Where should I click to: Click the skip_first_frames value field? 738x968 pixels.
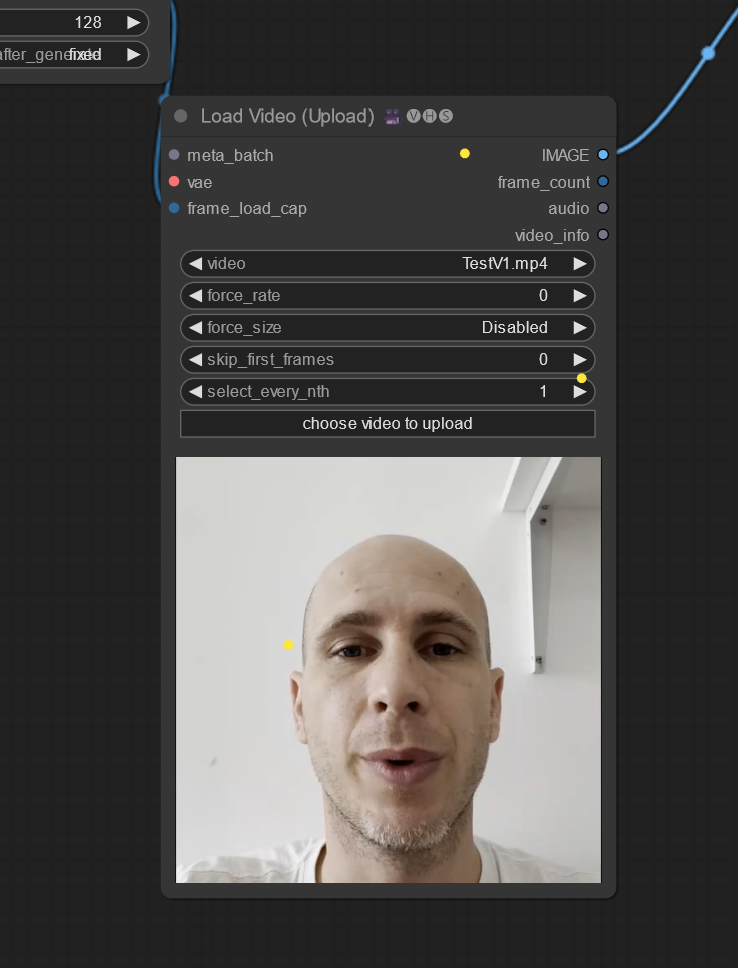click(x=388, y=360)
